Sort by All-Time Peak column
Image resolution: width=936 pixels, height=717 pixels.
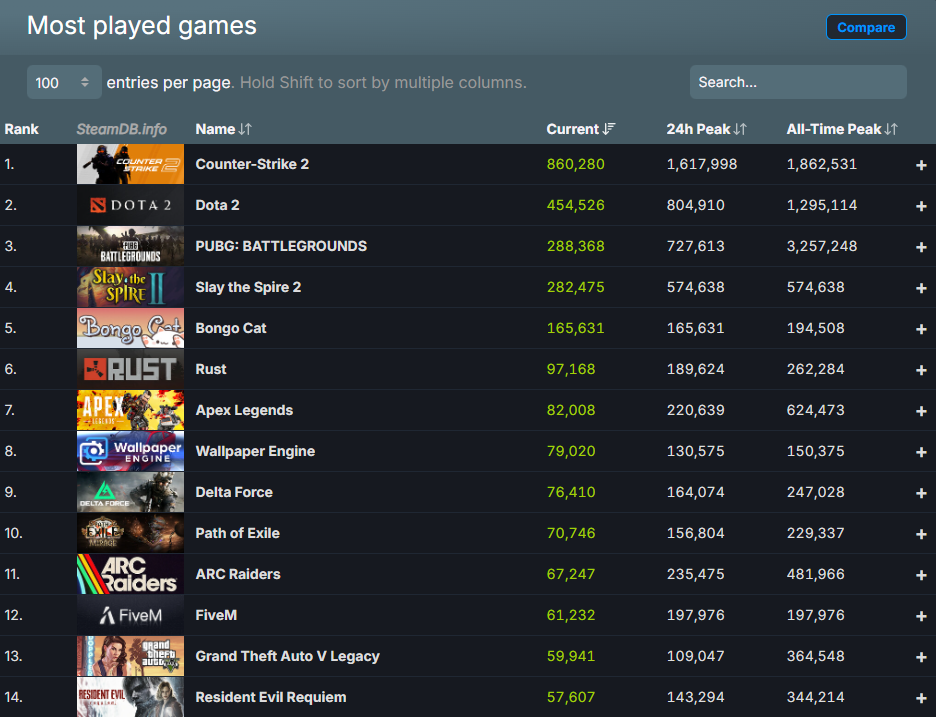pyautogui.click(x=841, y=129)
